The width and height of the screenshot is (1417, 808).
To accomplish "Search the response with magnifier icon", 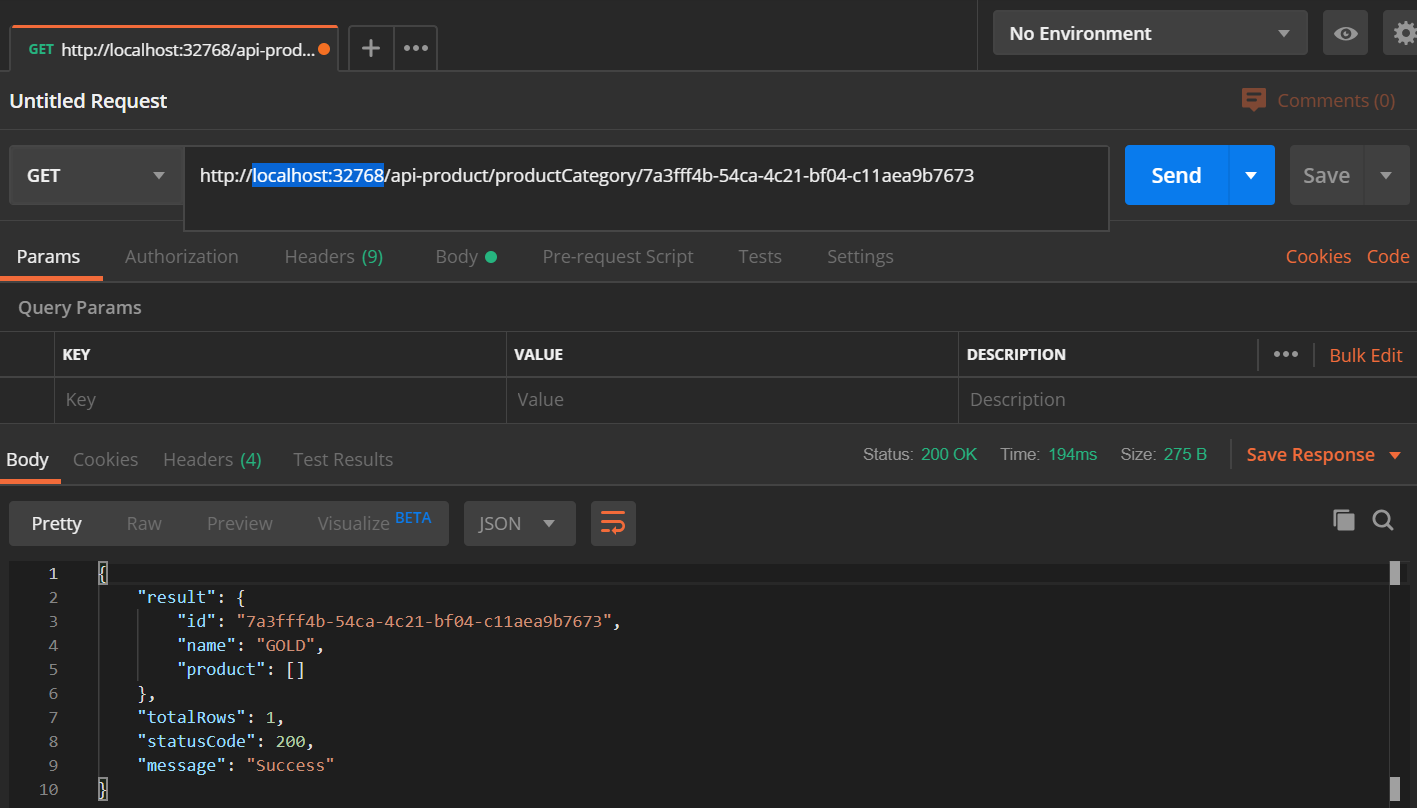I will 1383,520.
